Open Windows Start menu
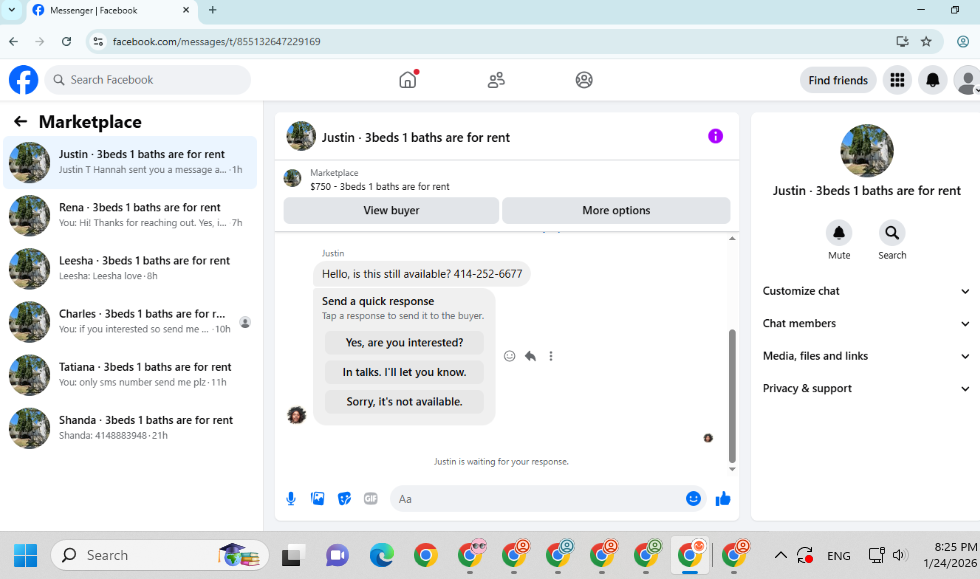This screenshot has width=980, height=579. tap(26, 555)
